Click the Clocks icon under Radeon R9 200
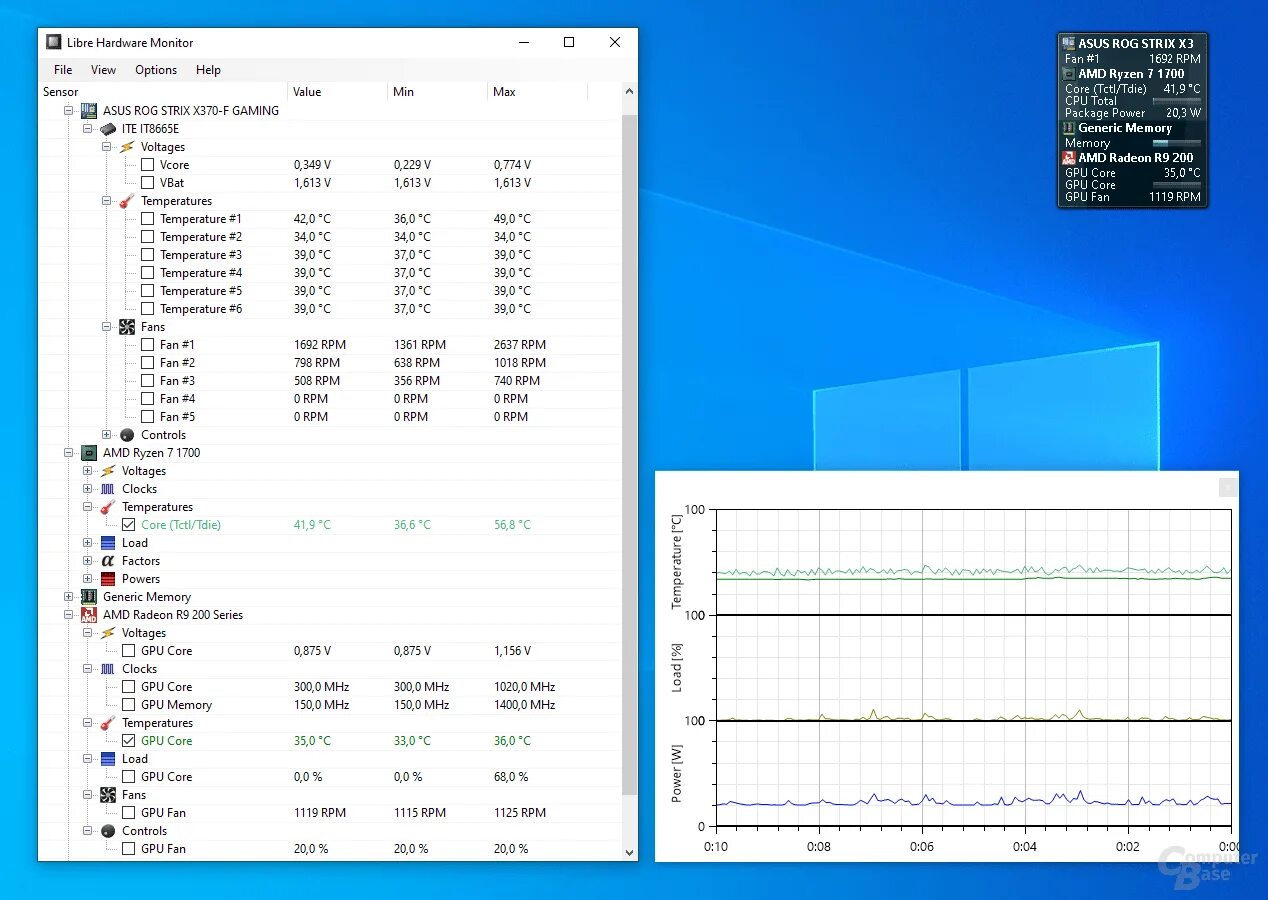1268x900 pixels. (x=108, y=669)
